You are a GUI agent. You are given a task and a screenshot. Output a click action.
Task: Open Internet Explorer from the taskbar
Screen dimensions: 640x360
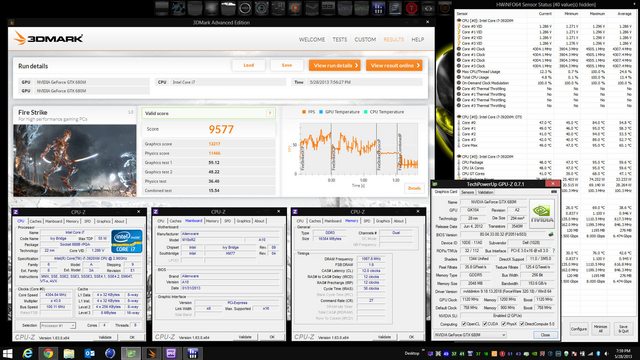tap(28, 353)
